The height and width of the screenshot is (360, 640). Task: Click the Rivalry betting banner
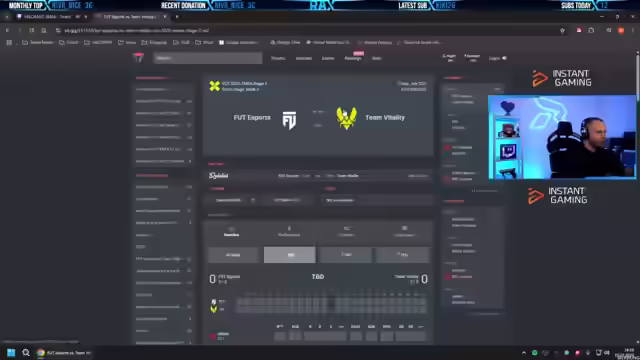pos(318,176)
